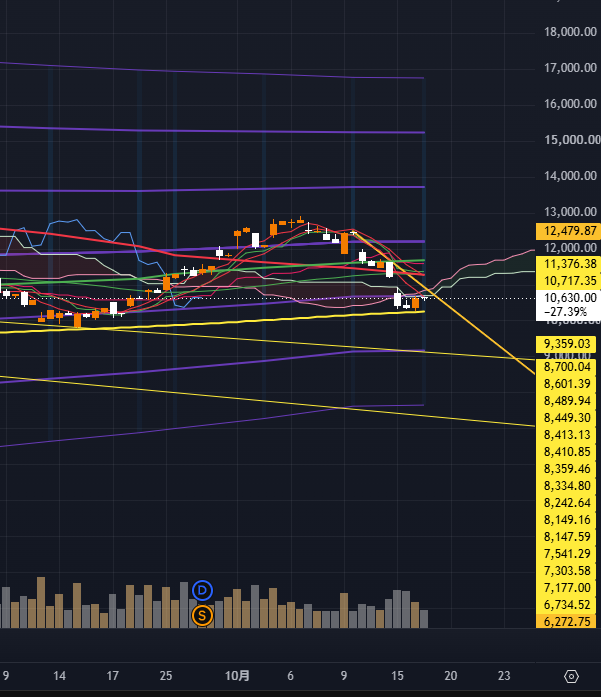
Task: Click date 23 on the time axis
Action: coord(504,676)
